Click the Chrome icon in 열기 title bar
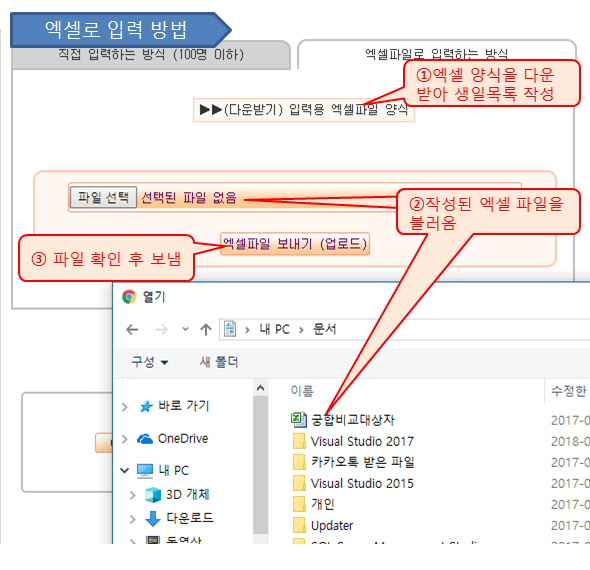590x570 pixels. tap(129, 297)
